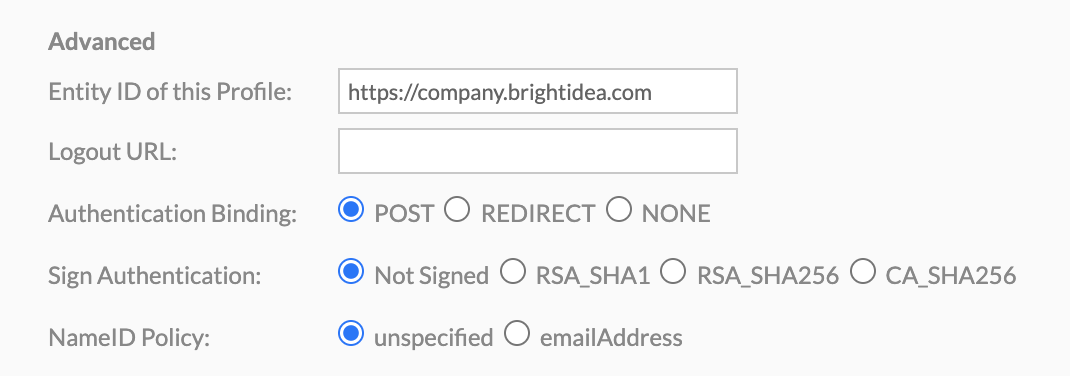Click the 'REDIRECT' option text label

(x=538, y=214)
